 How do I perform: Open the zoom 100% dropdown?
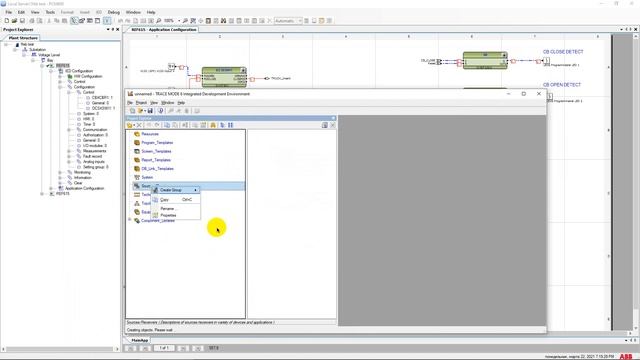[x=179, y=20]
